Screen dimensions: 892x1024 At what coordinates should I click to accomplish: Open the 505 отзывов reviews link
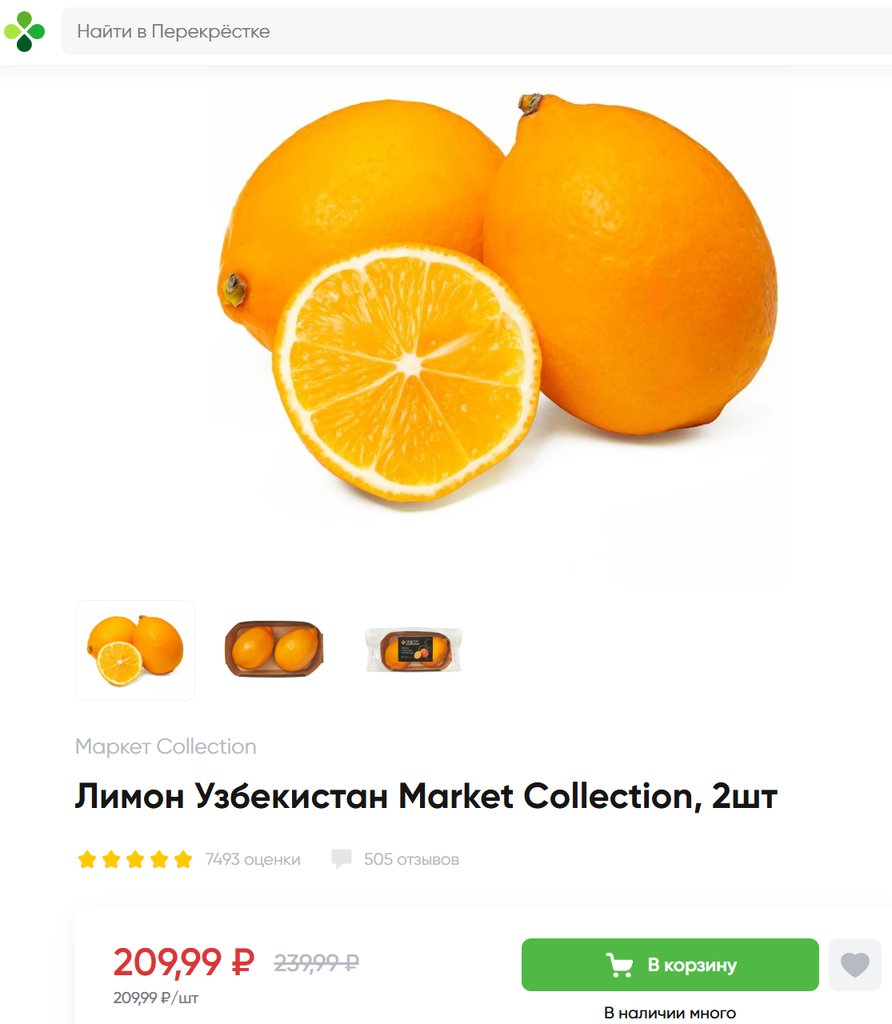pos(411,859)
